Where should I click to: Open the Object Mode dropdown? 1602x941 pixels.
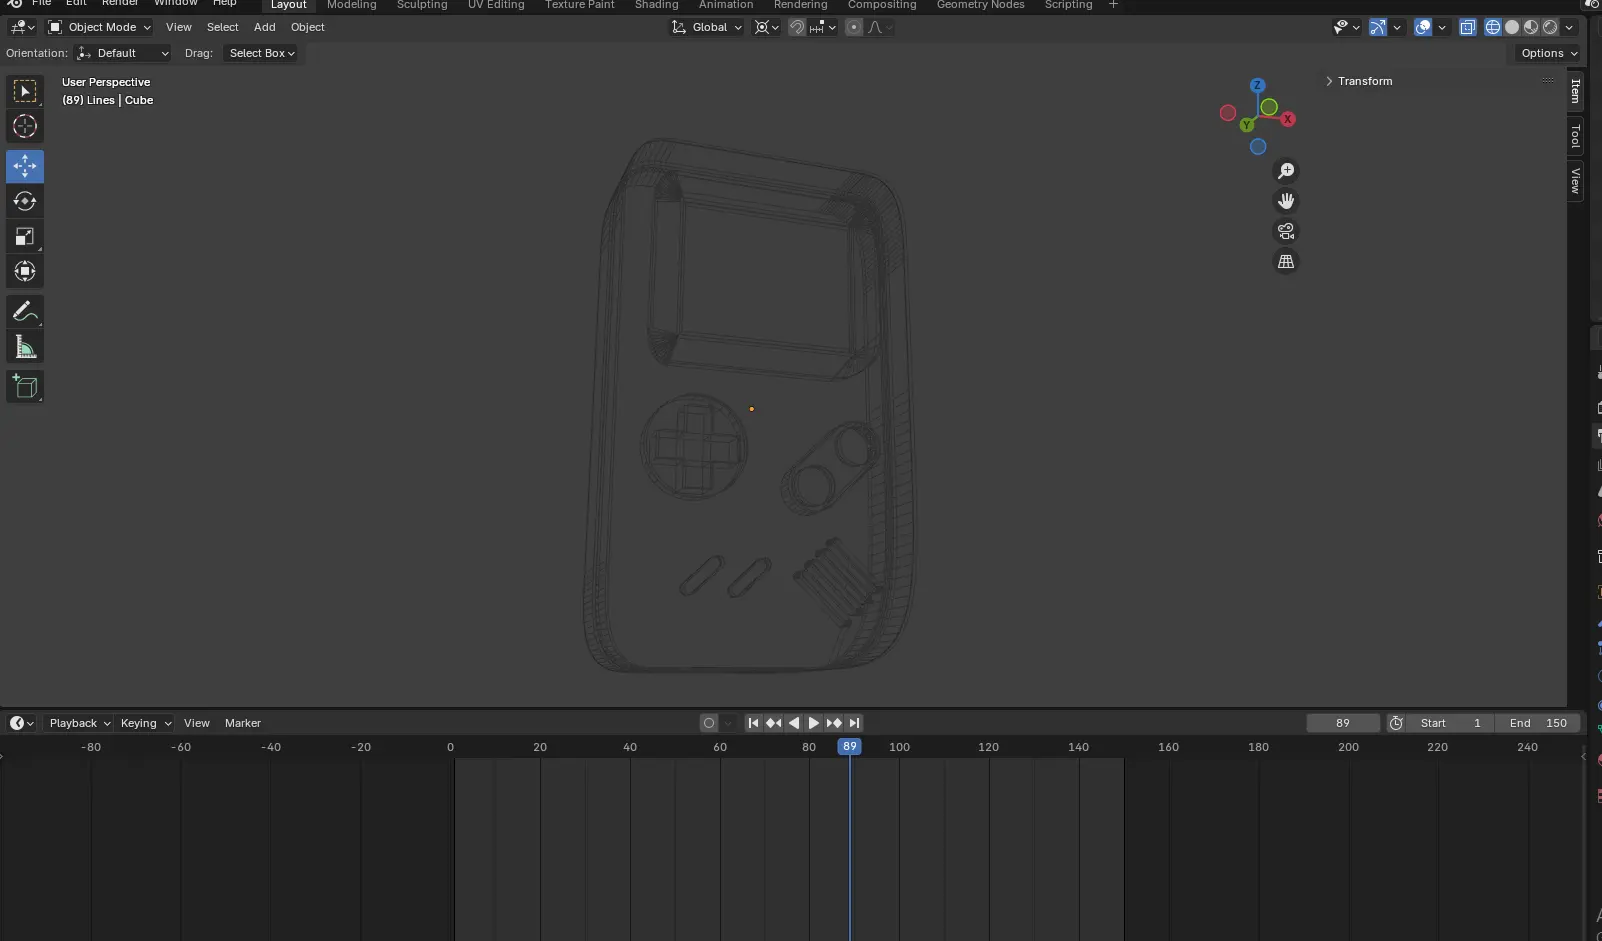point(100,27)
